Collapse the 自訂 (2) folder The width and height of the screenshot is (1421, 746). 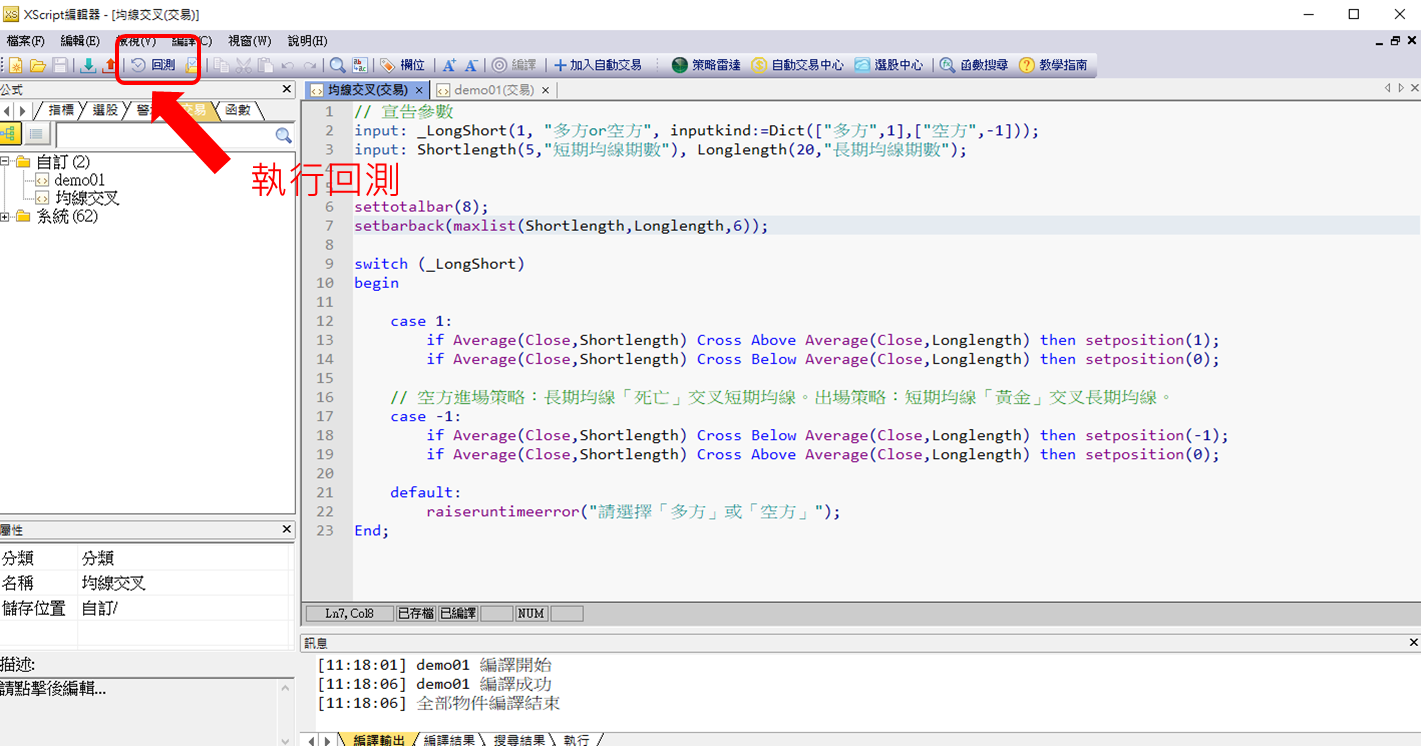pyautogui.click(x=6, y=162)
